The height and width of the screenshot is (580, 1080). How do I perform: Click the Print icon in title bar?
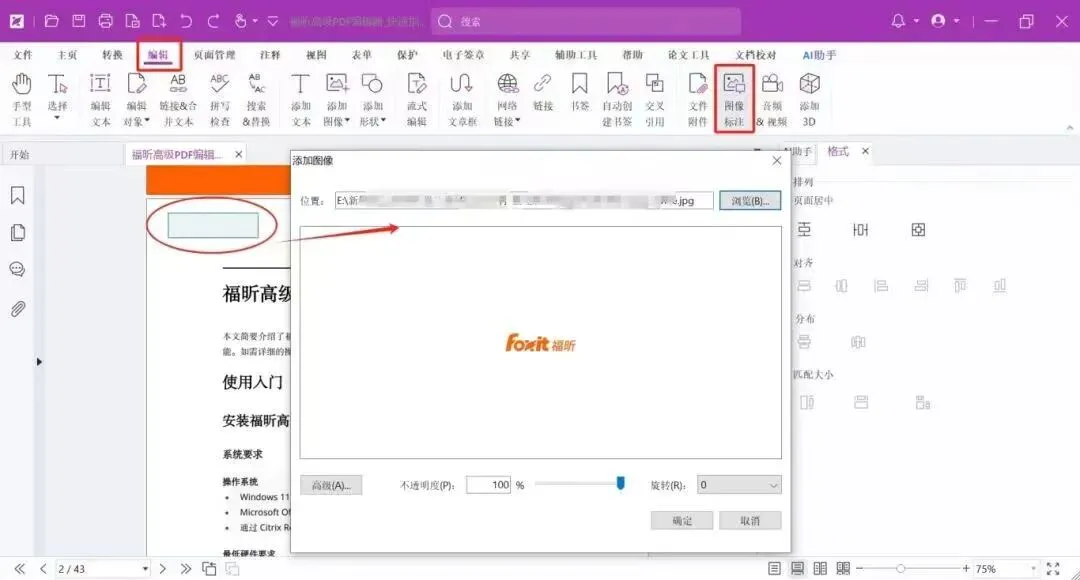click(105, 21)
